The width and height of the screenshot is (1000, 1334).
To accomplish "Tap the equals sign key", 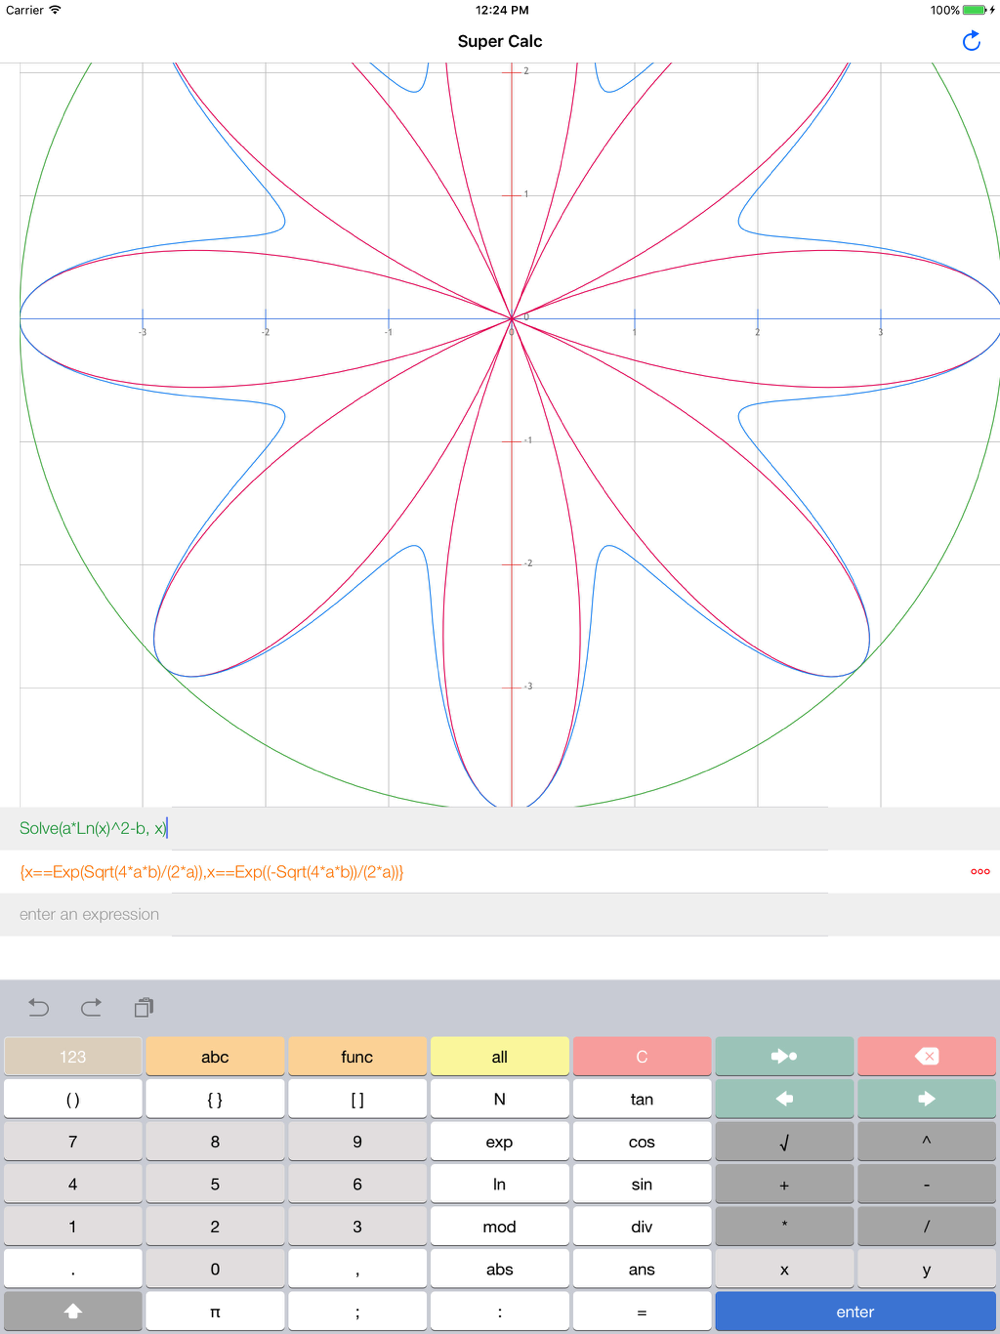I will pos(642,1311).
